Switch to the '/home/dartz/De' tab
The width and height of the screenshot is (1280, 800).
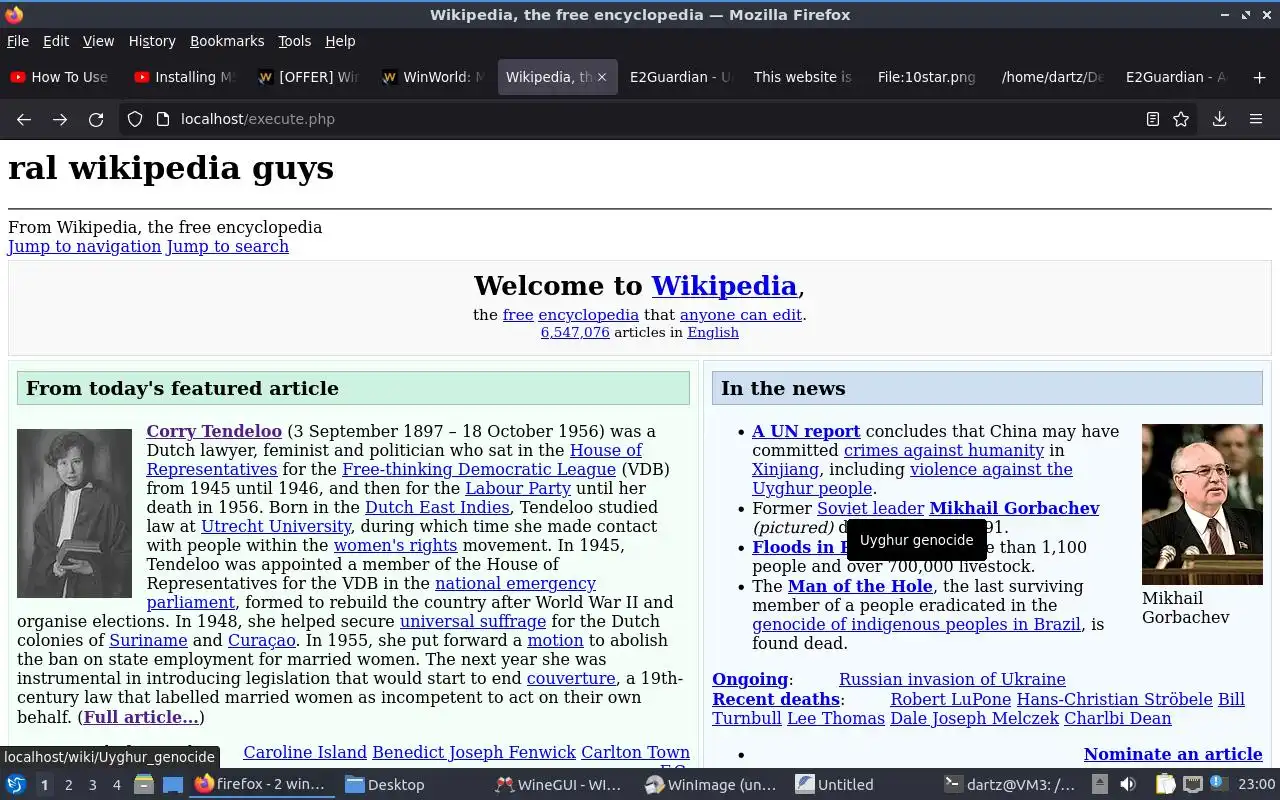pyautogui.click(x=1053, y=77)
